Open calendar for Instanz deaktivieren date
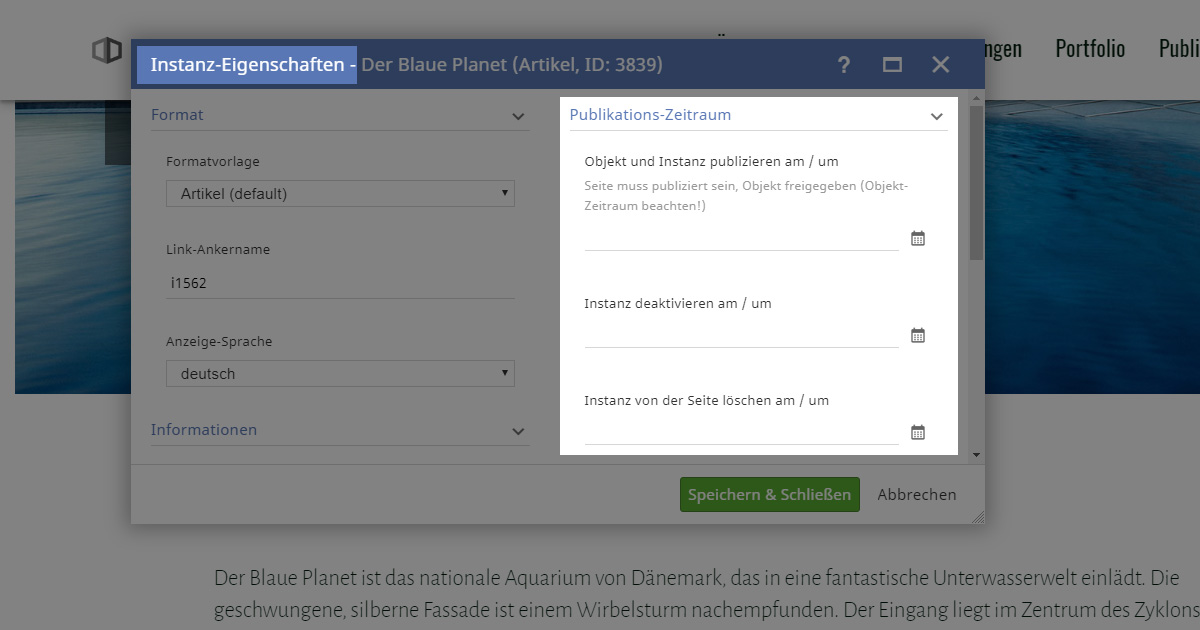1200x630 pixels. point(918,335)
